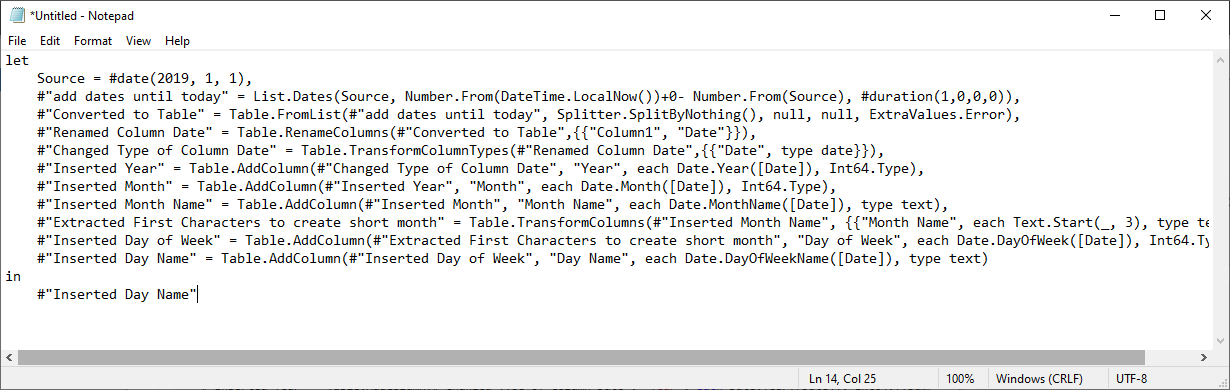Click the horizontal scrollbar left arrow
The width and height of the screenshot is (1230, 390).
[x=9, y=358]
